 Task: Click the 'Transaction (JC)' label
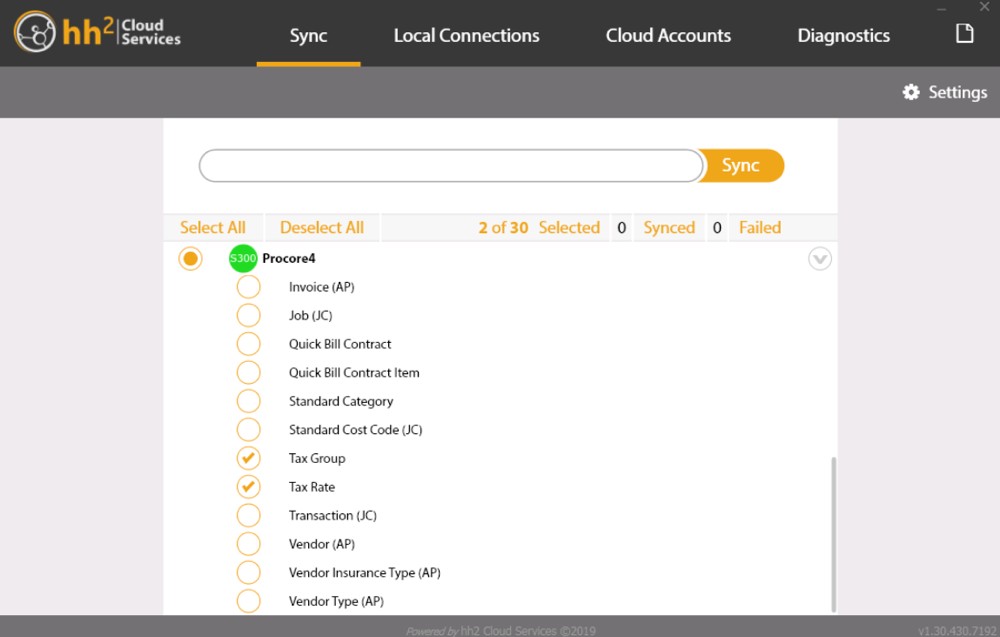(332, 515)
